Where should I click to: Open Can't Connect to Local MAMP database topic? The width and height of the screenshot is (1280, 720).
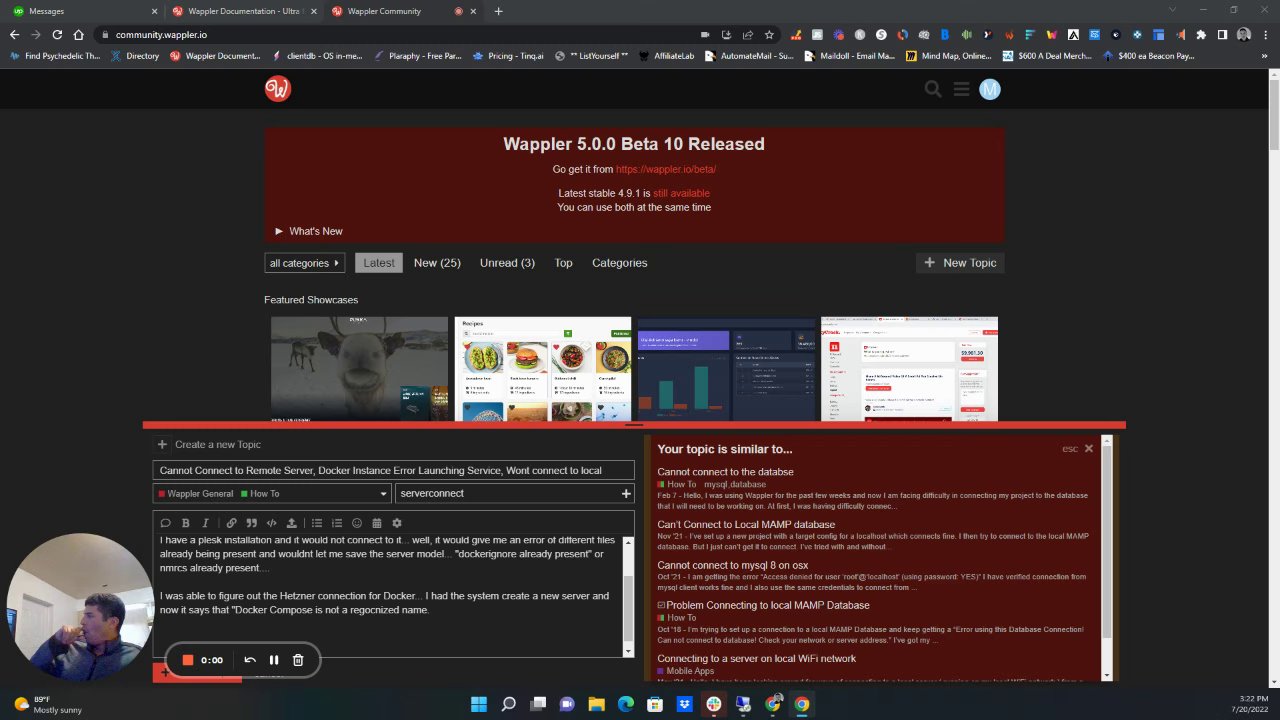746,524
